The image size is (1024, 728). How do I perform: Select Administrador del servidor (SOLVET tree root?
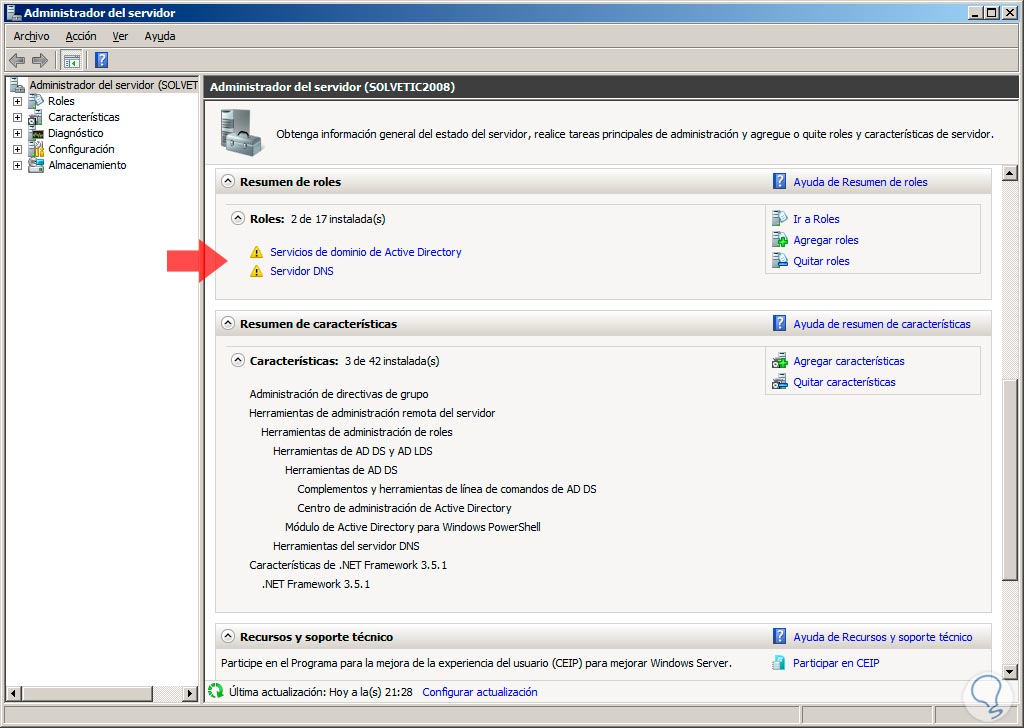(x=114, y=85)
